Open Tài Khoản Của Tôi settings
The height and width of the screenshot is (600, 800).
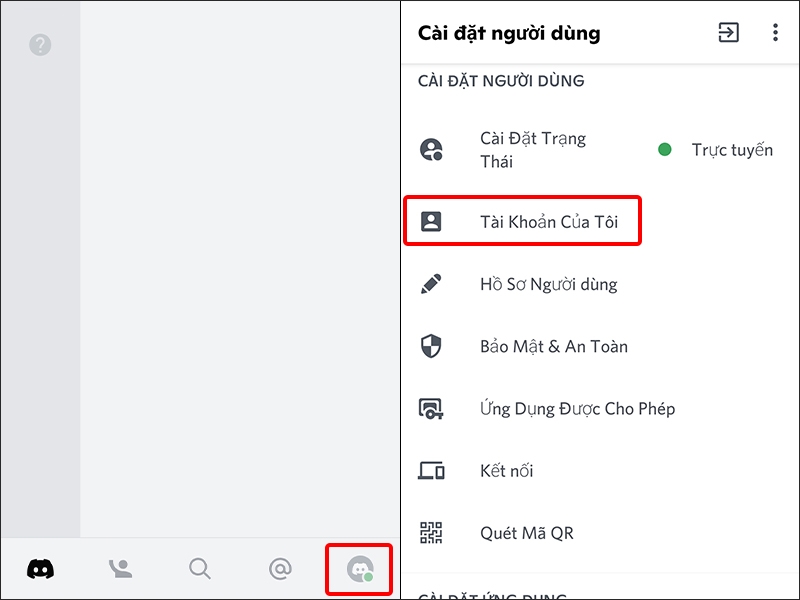pos(544,220)
